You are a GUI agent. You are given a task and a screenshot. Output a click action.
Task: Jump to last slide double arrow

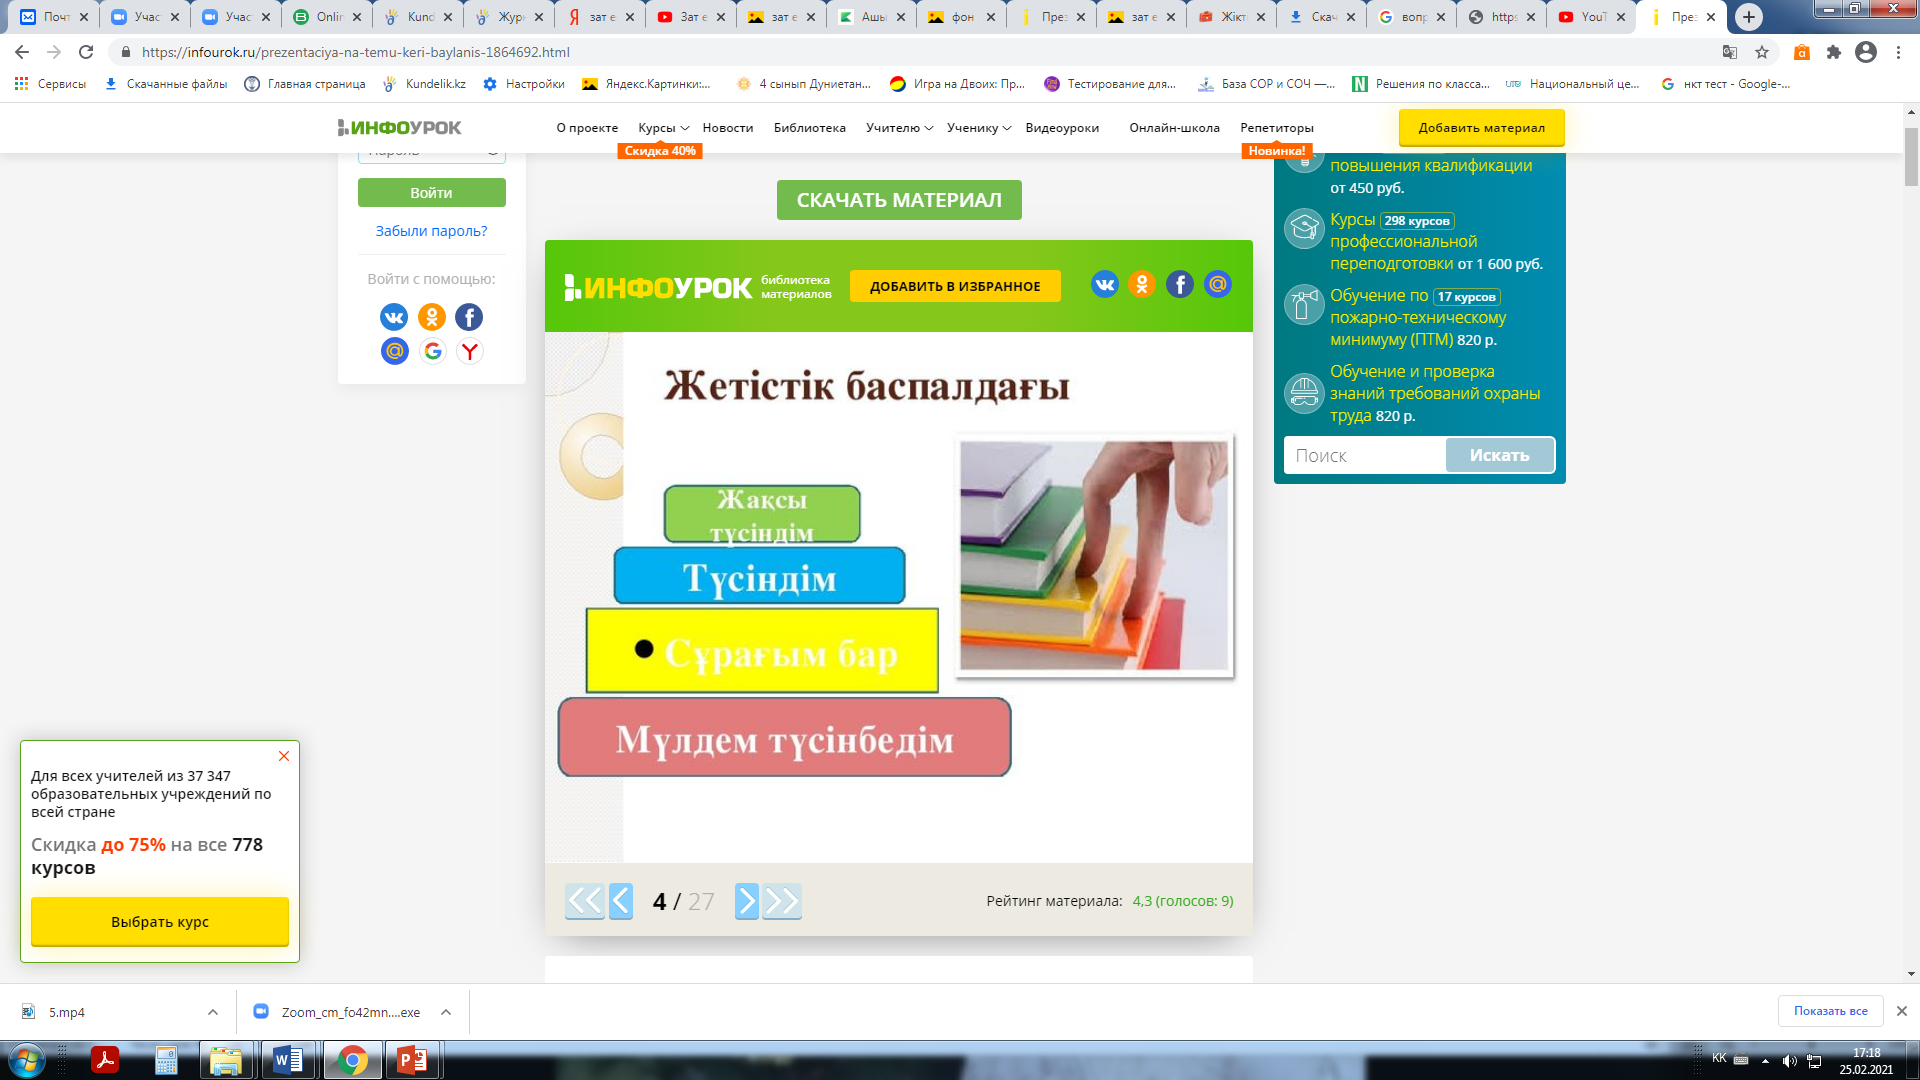point(782,901)
